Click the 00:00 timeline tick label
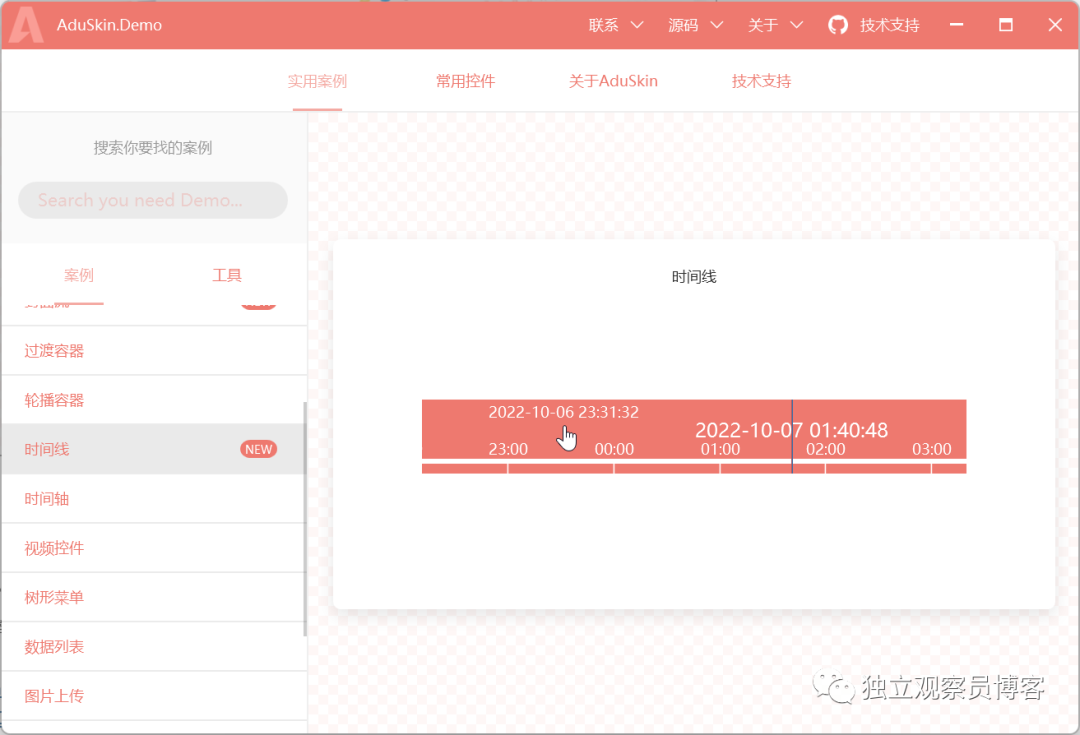Viewport: 1080px width, 735px height. click(x=614, y=449)
